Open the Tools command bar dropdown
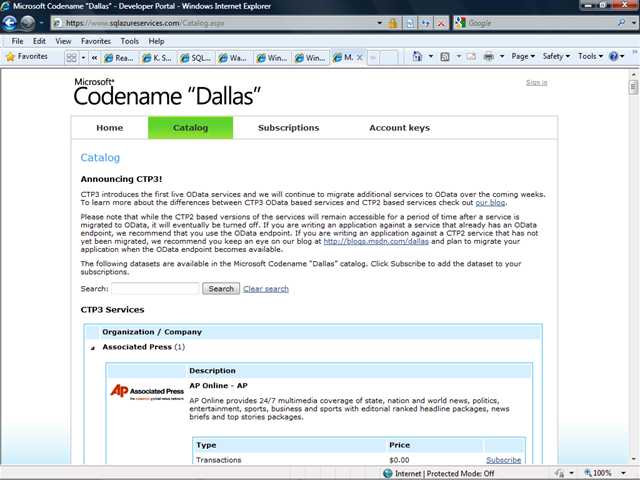Image resolution: width=640 pixels, height=480 pixels. (x=590, y=56)
